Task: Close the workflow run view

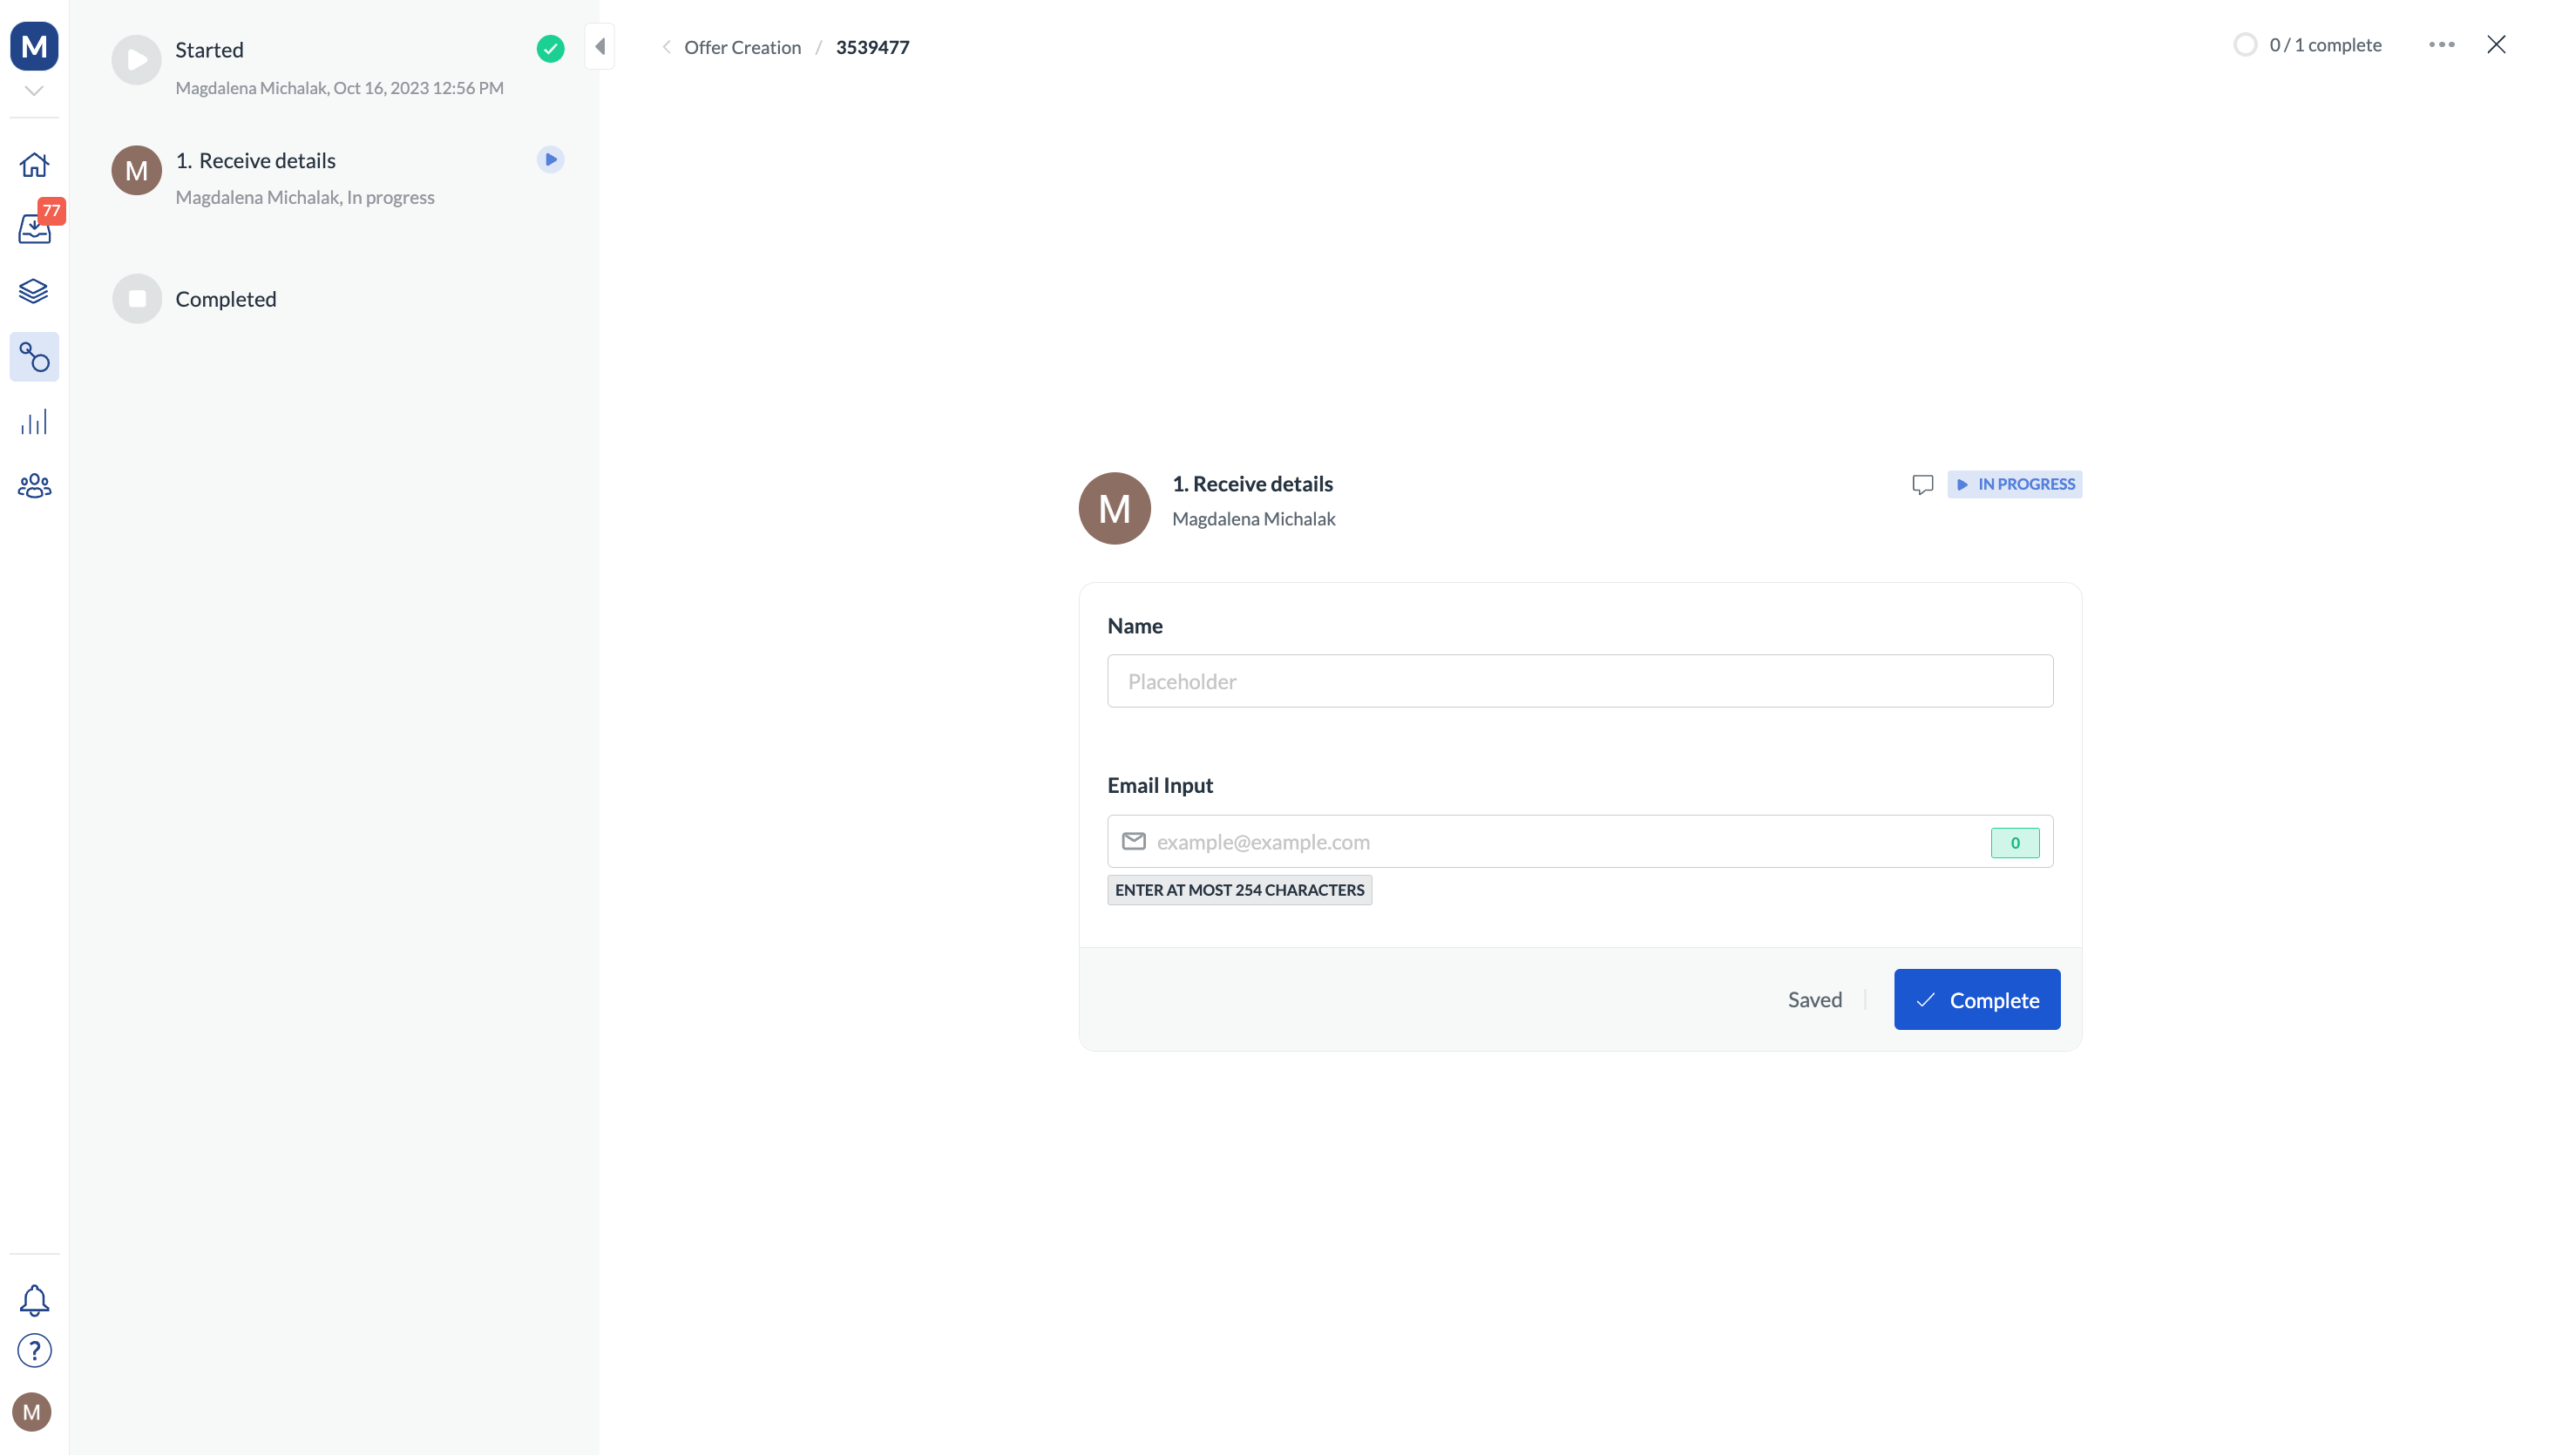Action: coord(2496,45)
